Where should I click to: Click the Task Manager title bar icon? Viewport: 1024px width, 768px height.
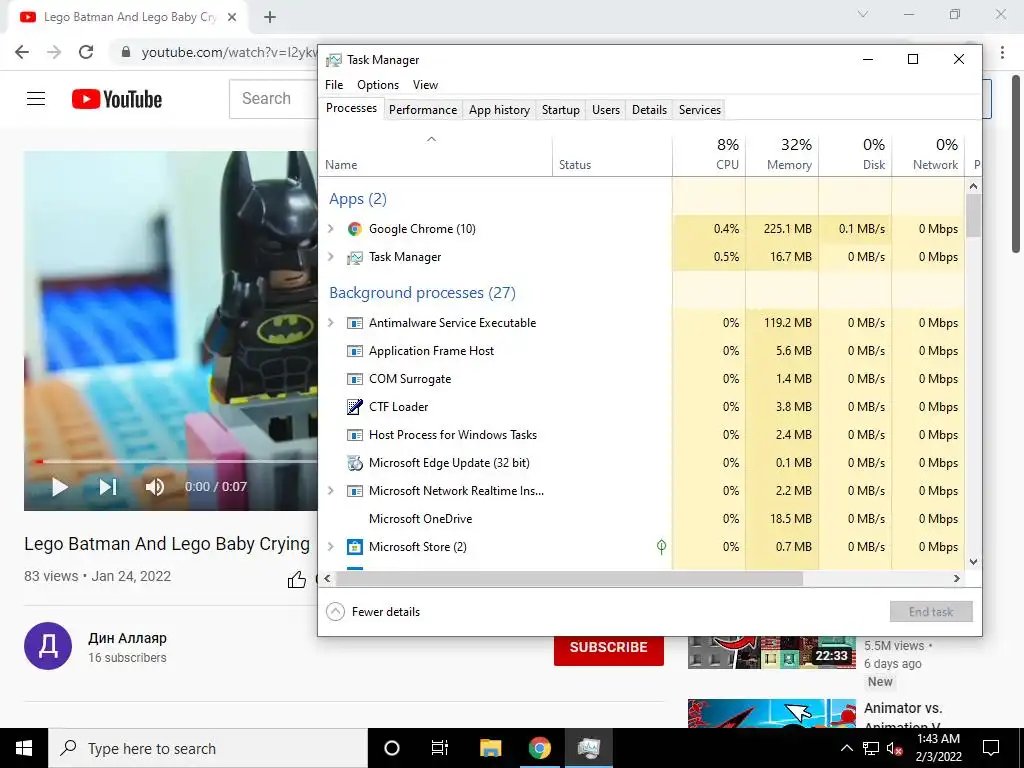point(334,60)
